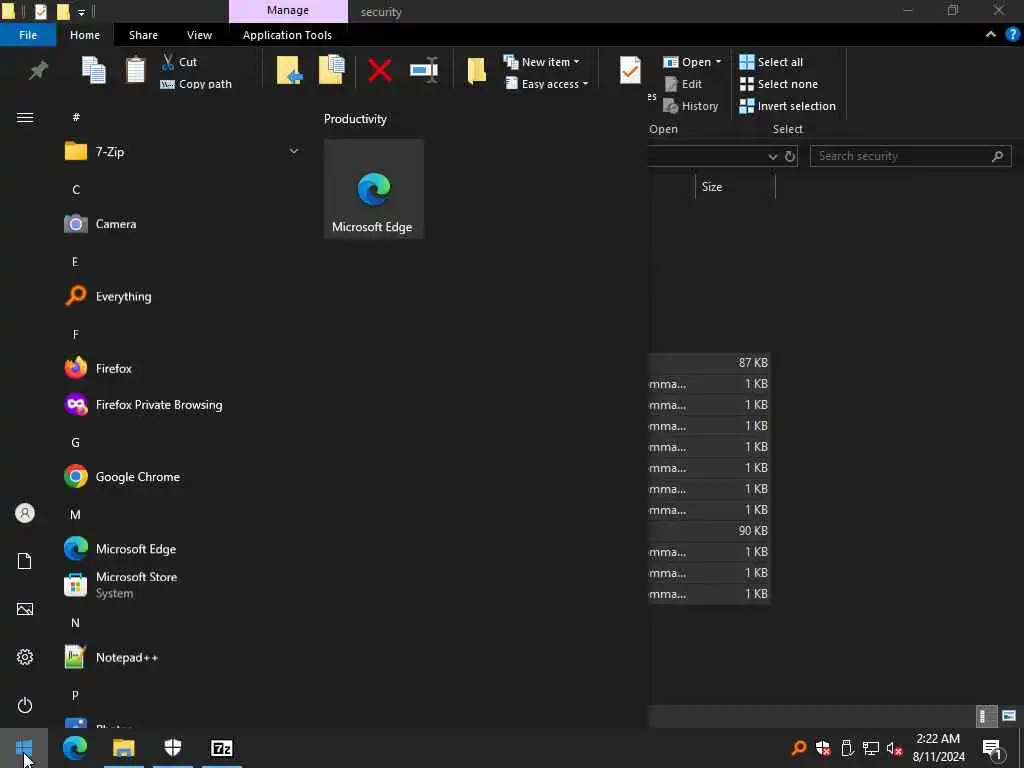Image resolution: width=1024 pixels, height=768 pixels.
Task: Expand the Start menu hamburger
Action: [x=25, y=118]
